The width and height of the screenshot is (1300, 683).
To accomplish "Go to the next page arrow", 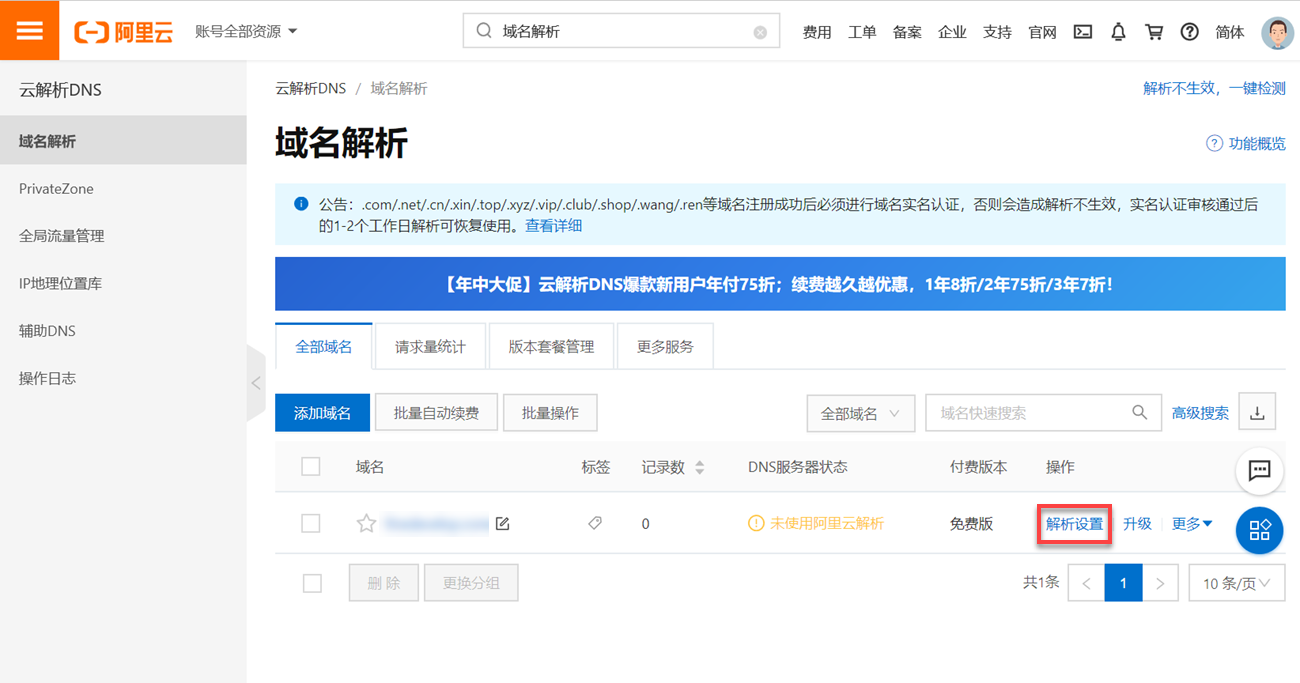I will tap(1160, 583).
